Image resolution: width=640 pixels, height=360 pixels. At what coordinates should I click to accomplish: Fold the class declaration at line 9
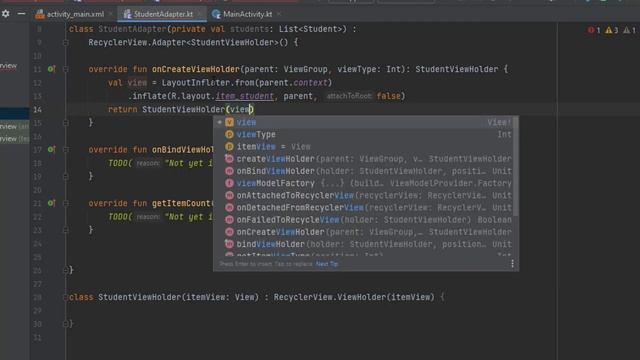[x=65, y=42]
